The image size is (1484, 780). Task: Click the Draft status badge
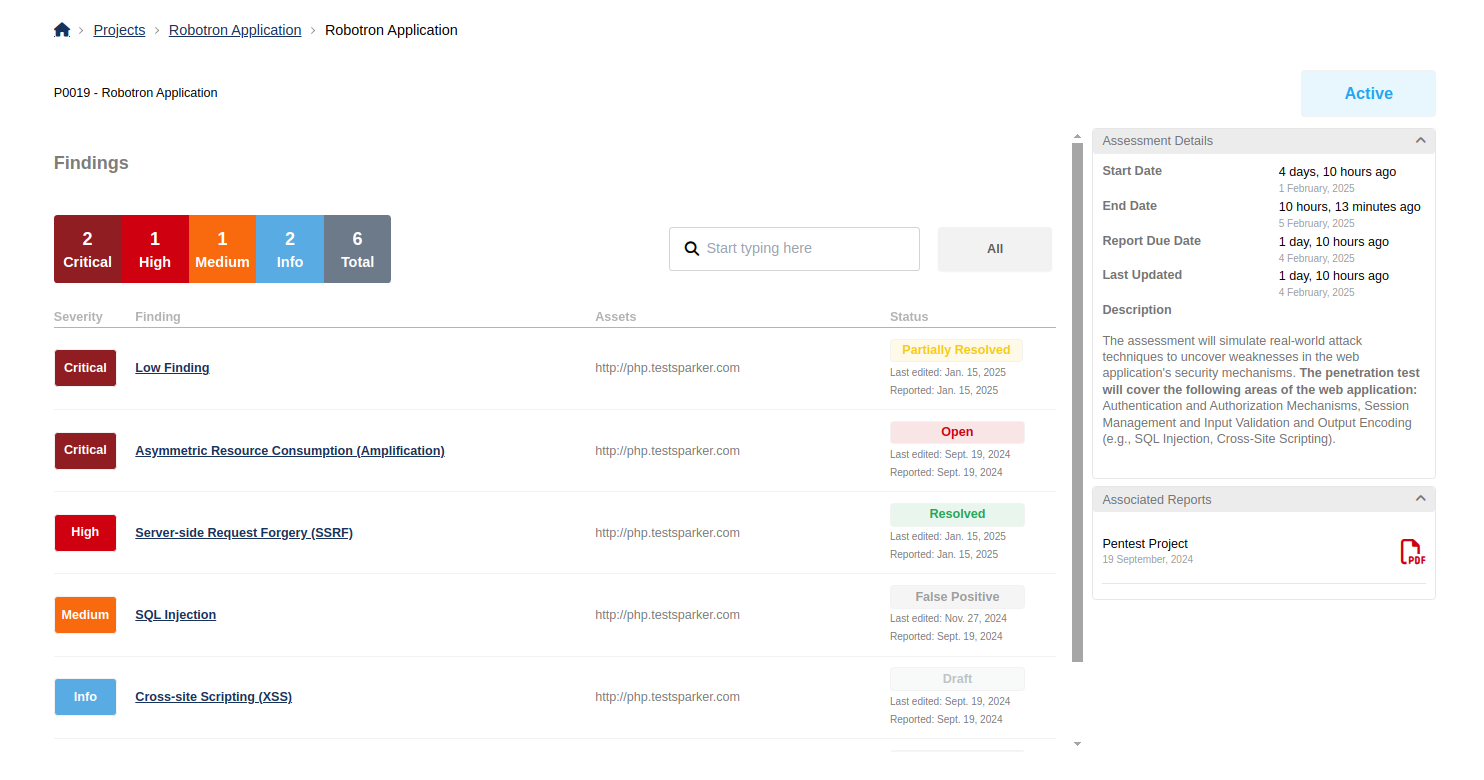[957, 679]
